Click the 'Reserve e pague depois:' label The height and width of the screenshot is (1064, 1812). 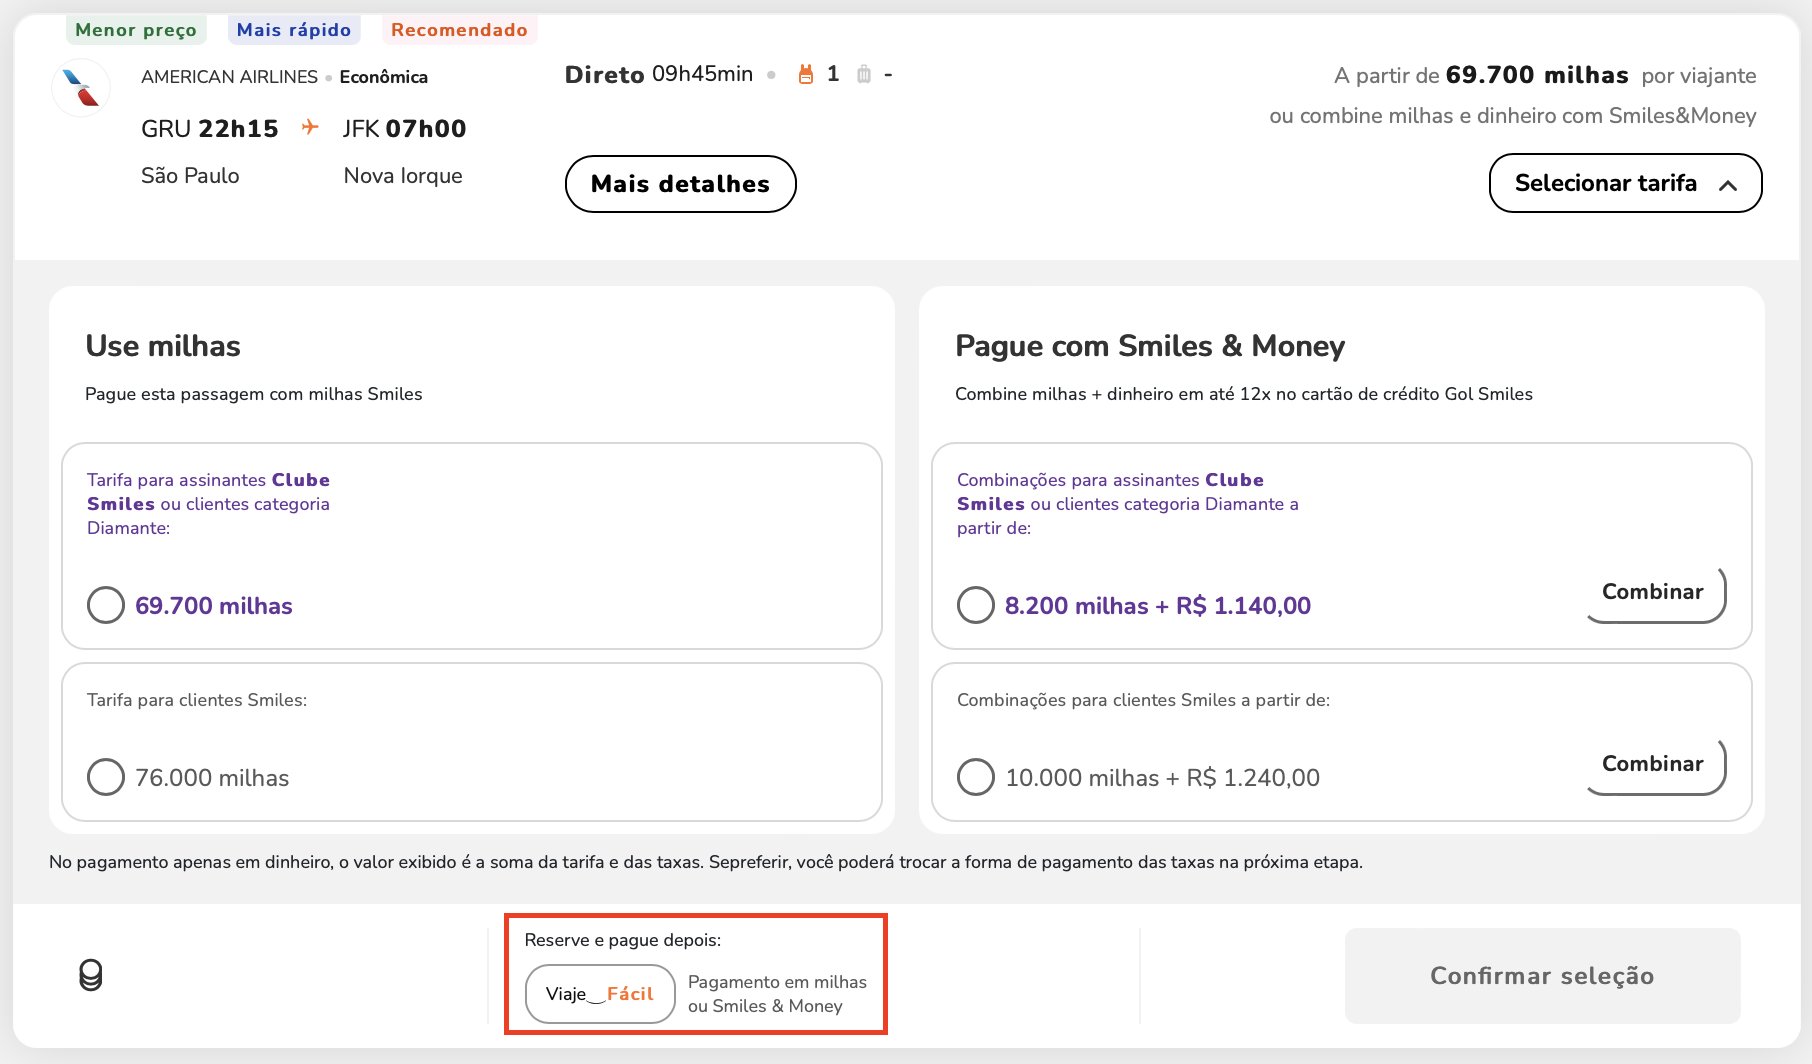(622, 940)
